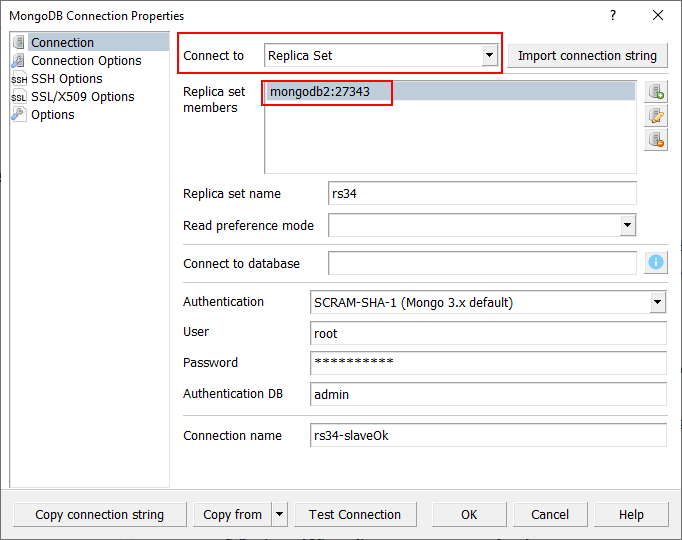Click the Password input field
Image resolution: width=682 pixels, height=540 pixels.
[x=488, y=363]
